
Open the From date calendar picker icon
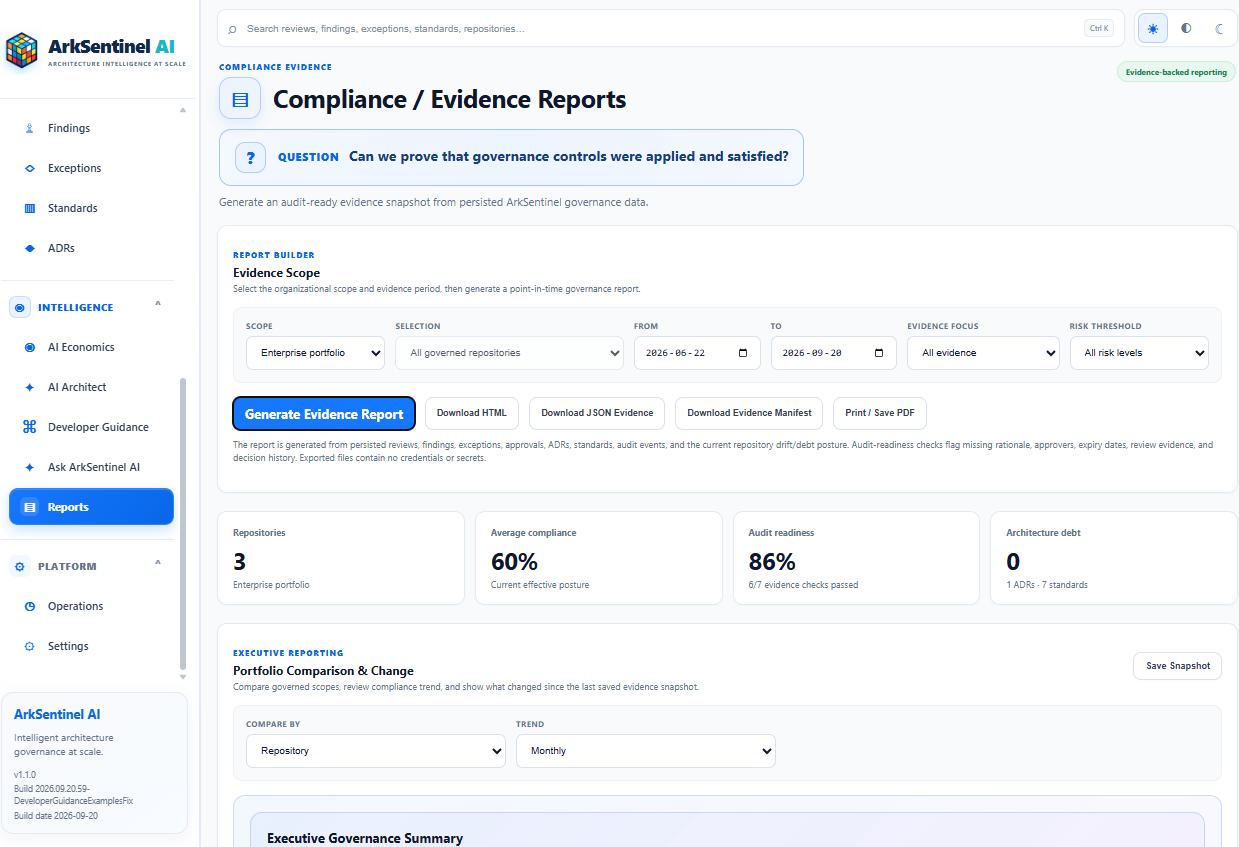click(742, 353)
